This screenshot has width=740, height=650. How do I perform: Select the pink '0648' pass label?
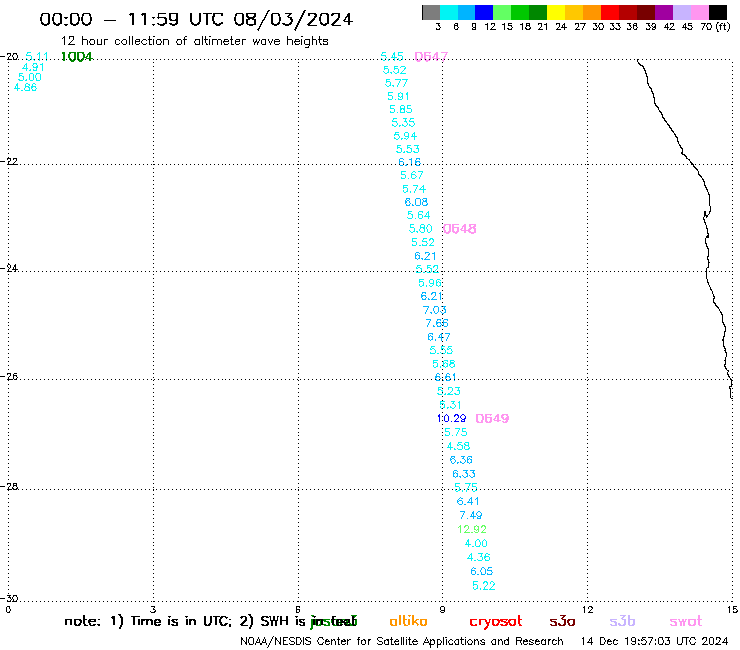click(x=460, y=229)
